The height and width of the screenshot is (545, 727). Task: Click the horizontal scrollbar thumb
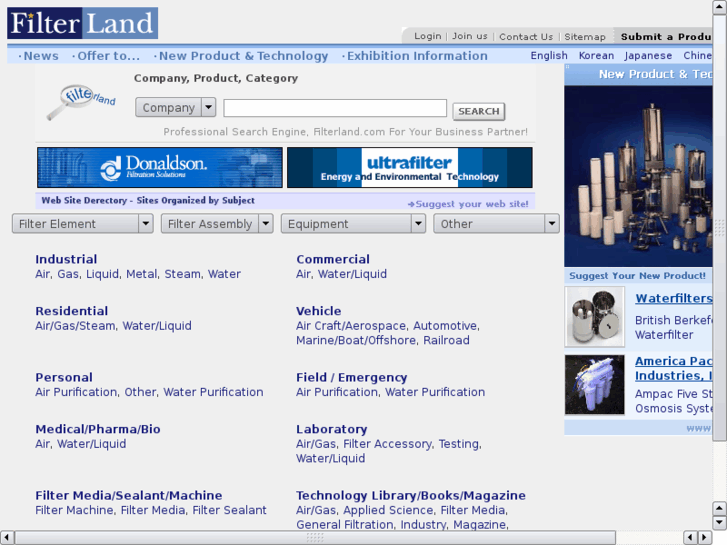315,538
